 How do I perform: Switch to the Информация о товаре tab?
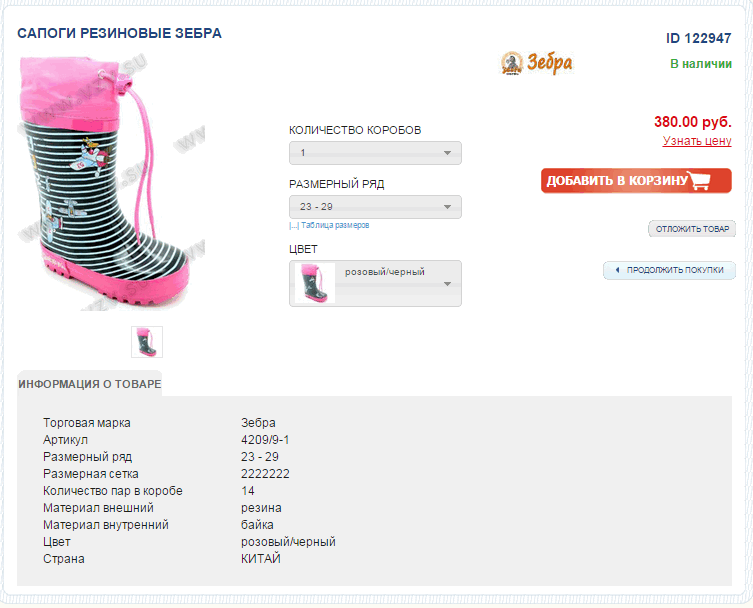coord(90,384)
